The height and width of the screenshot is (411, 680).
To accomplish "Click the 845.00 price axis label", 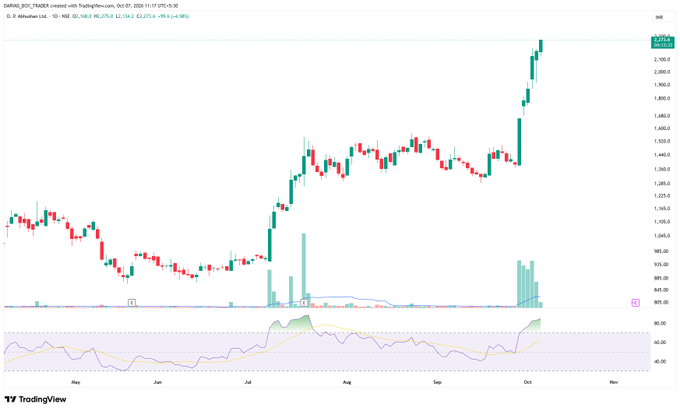I will pyautogui.click(x=662, y=290).
